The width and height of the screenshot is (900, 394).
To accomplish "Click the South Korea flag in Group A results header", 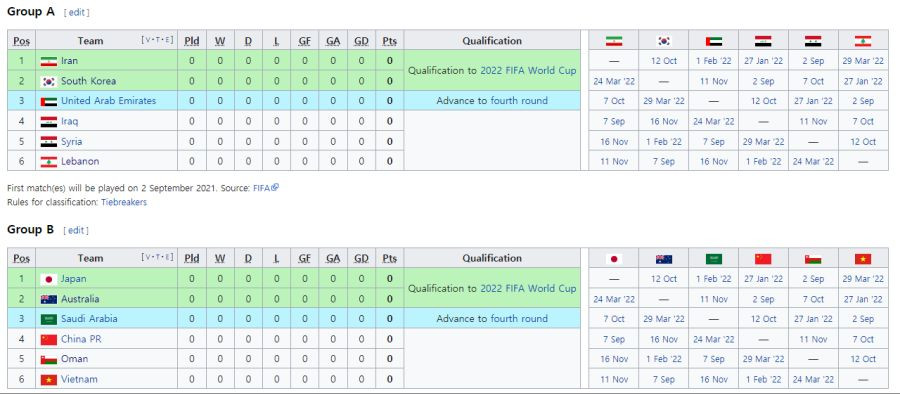I will (x=664, y=41).
